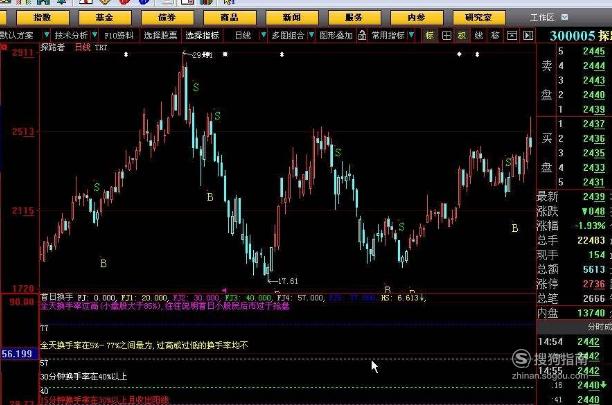
Task: Expand the 技术分析 dropdown arrow
Action: tap(94, 35)
